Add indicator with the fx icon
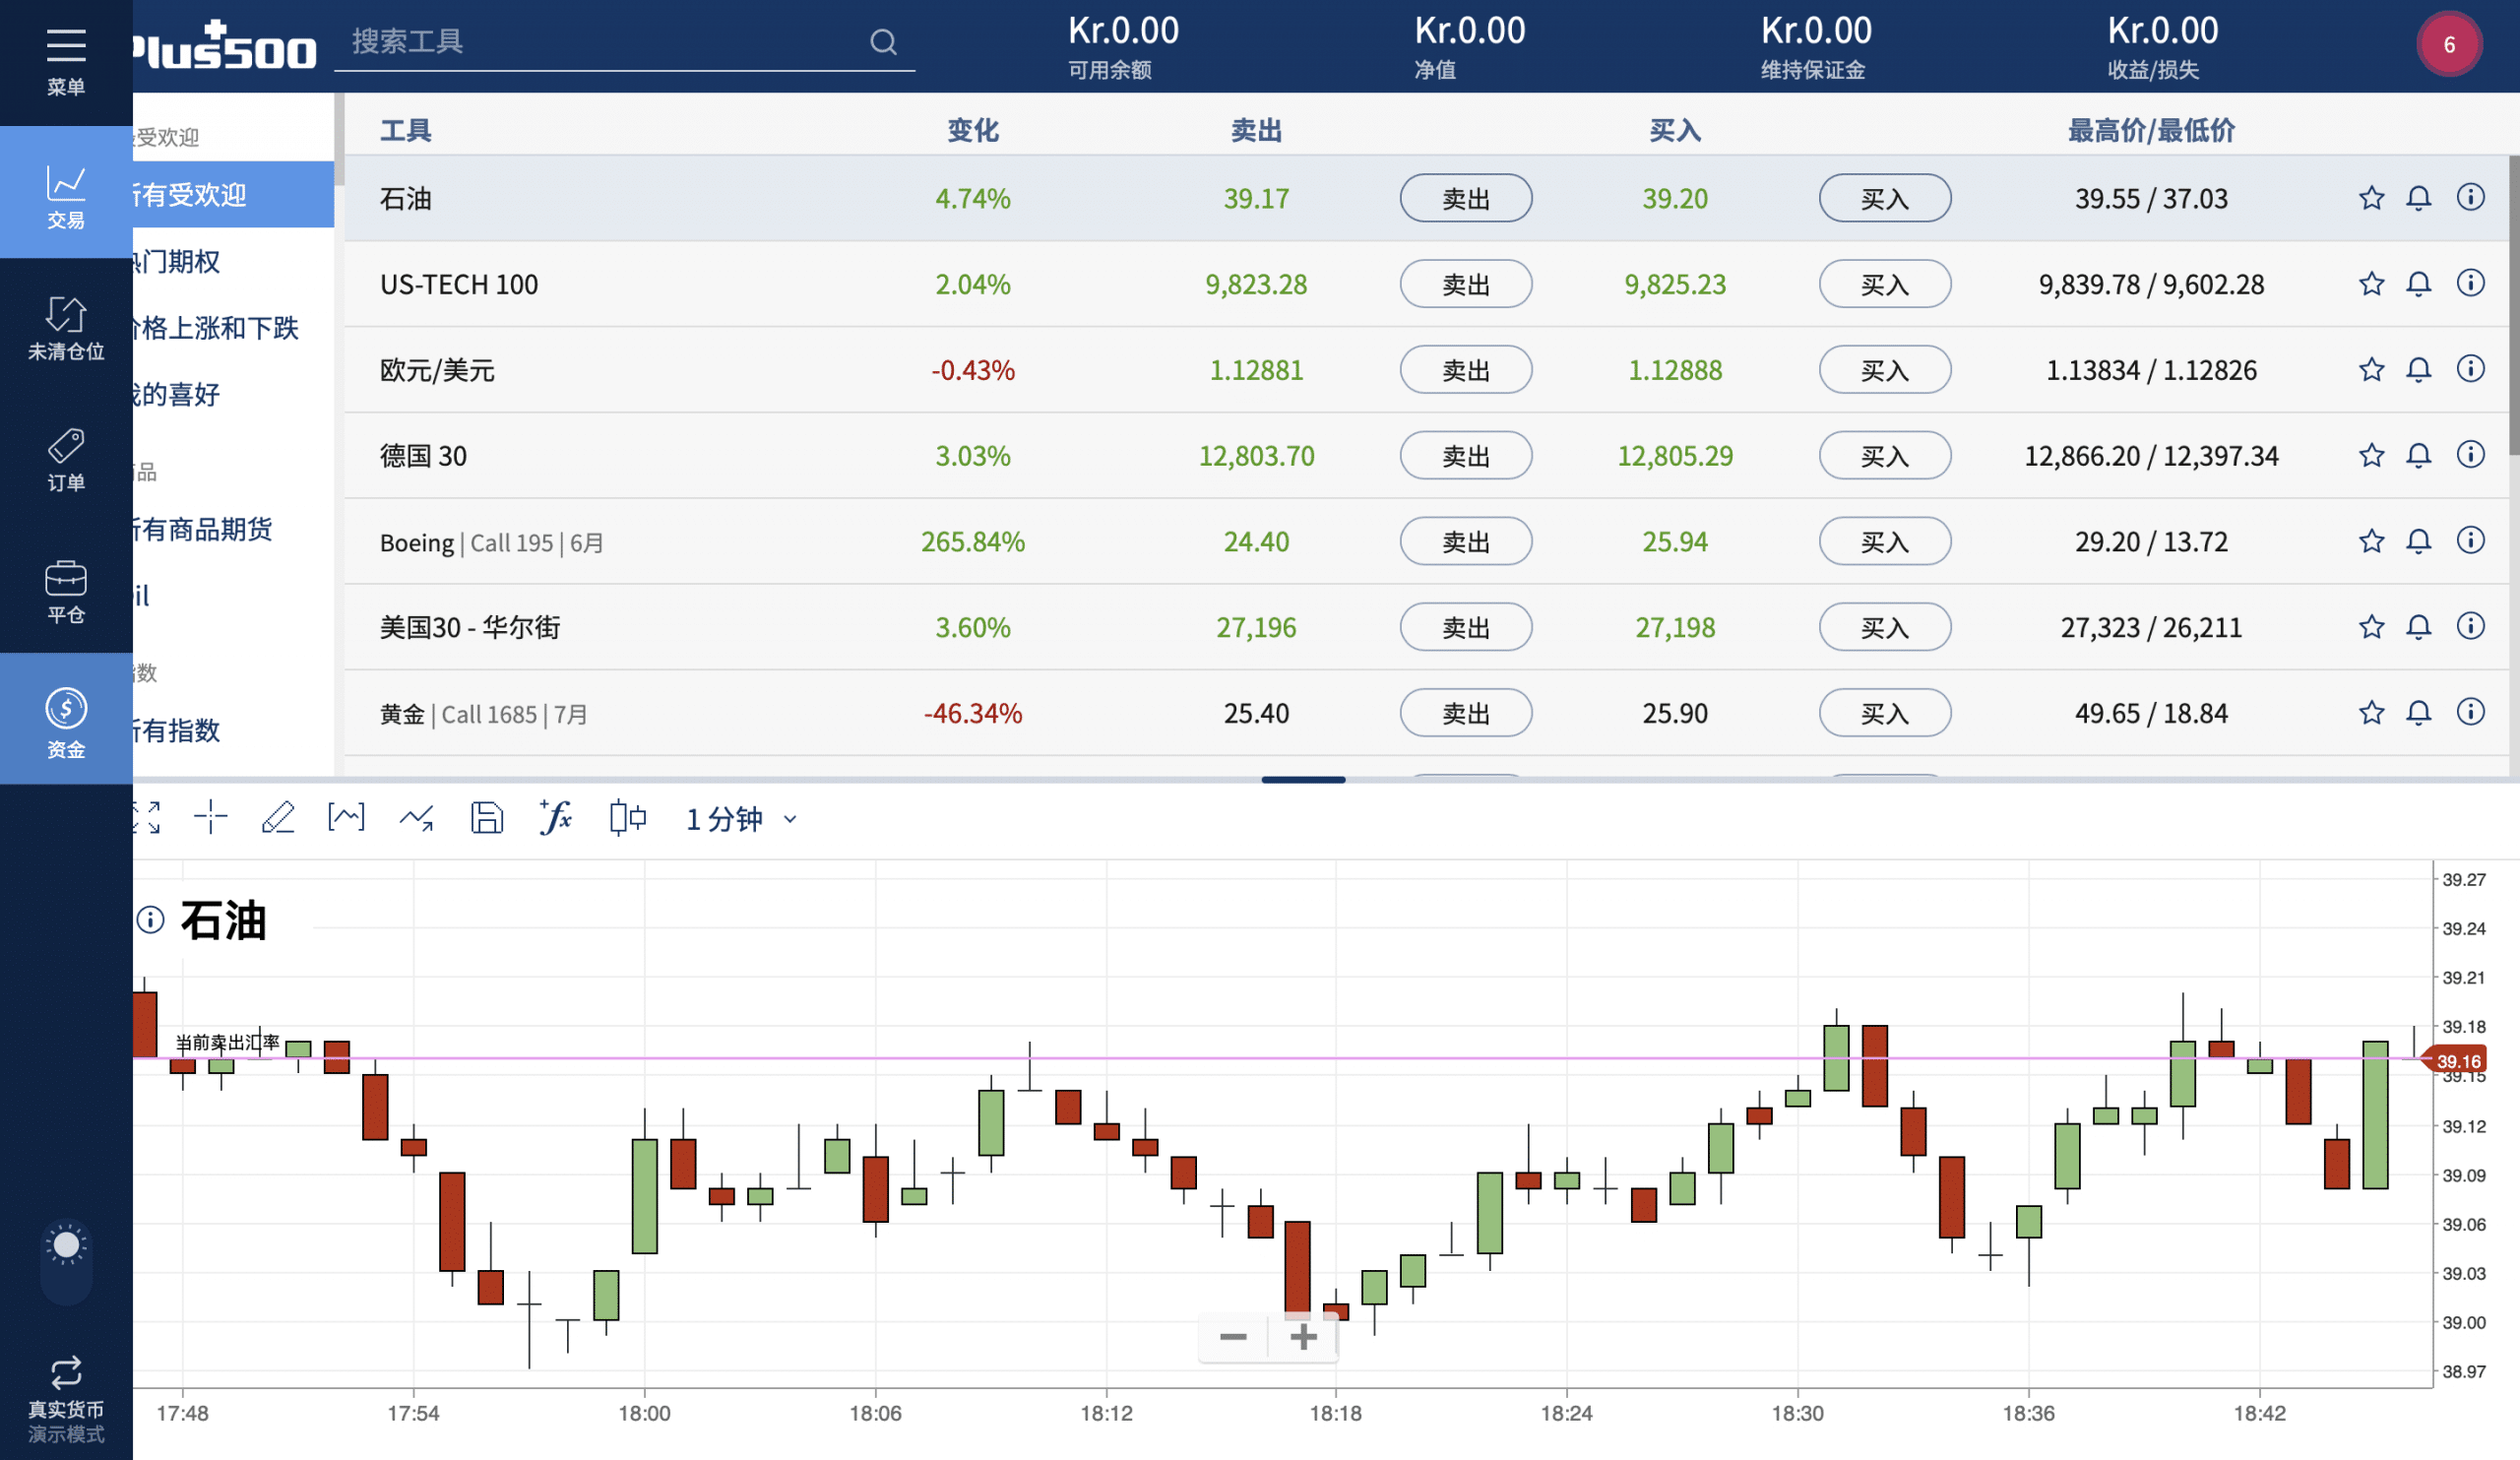The width and height of the screenshot is (2520, 1460). [555, 817]
